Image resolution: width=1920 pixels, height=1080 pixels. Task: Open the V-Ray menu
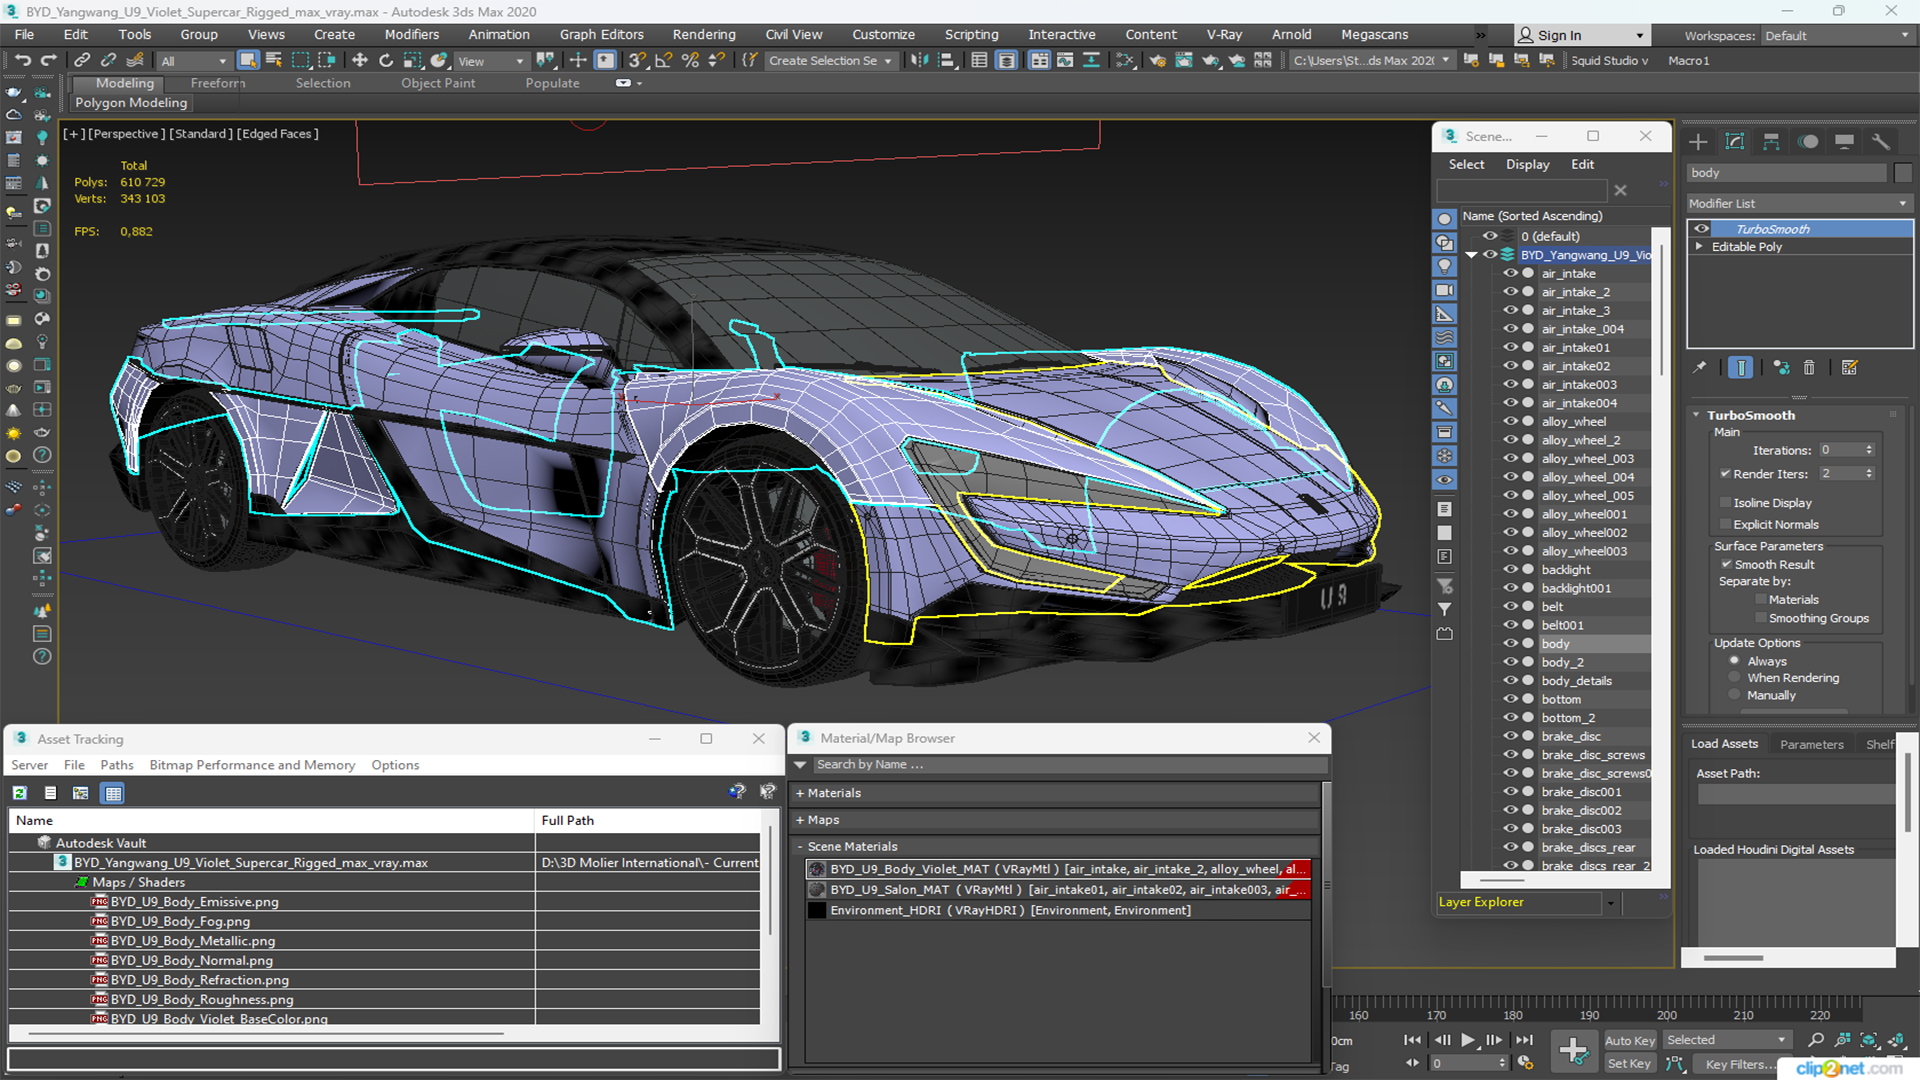(x=1224, y=34)
